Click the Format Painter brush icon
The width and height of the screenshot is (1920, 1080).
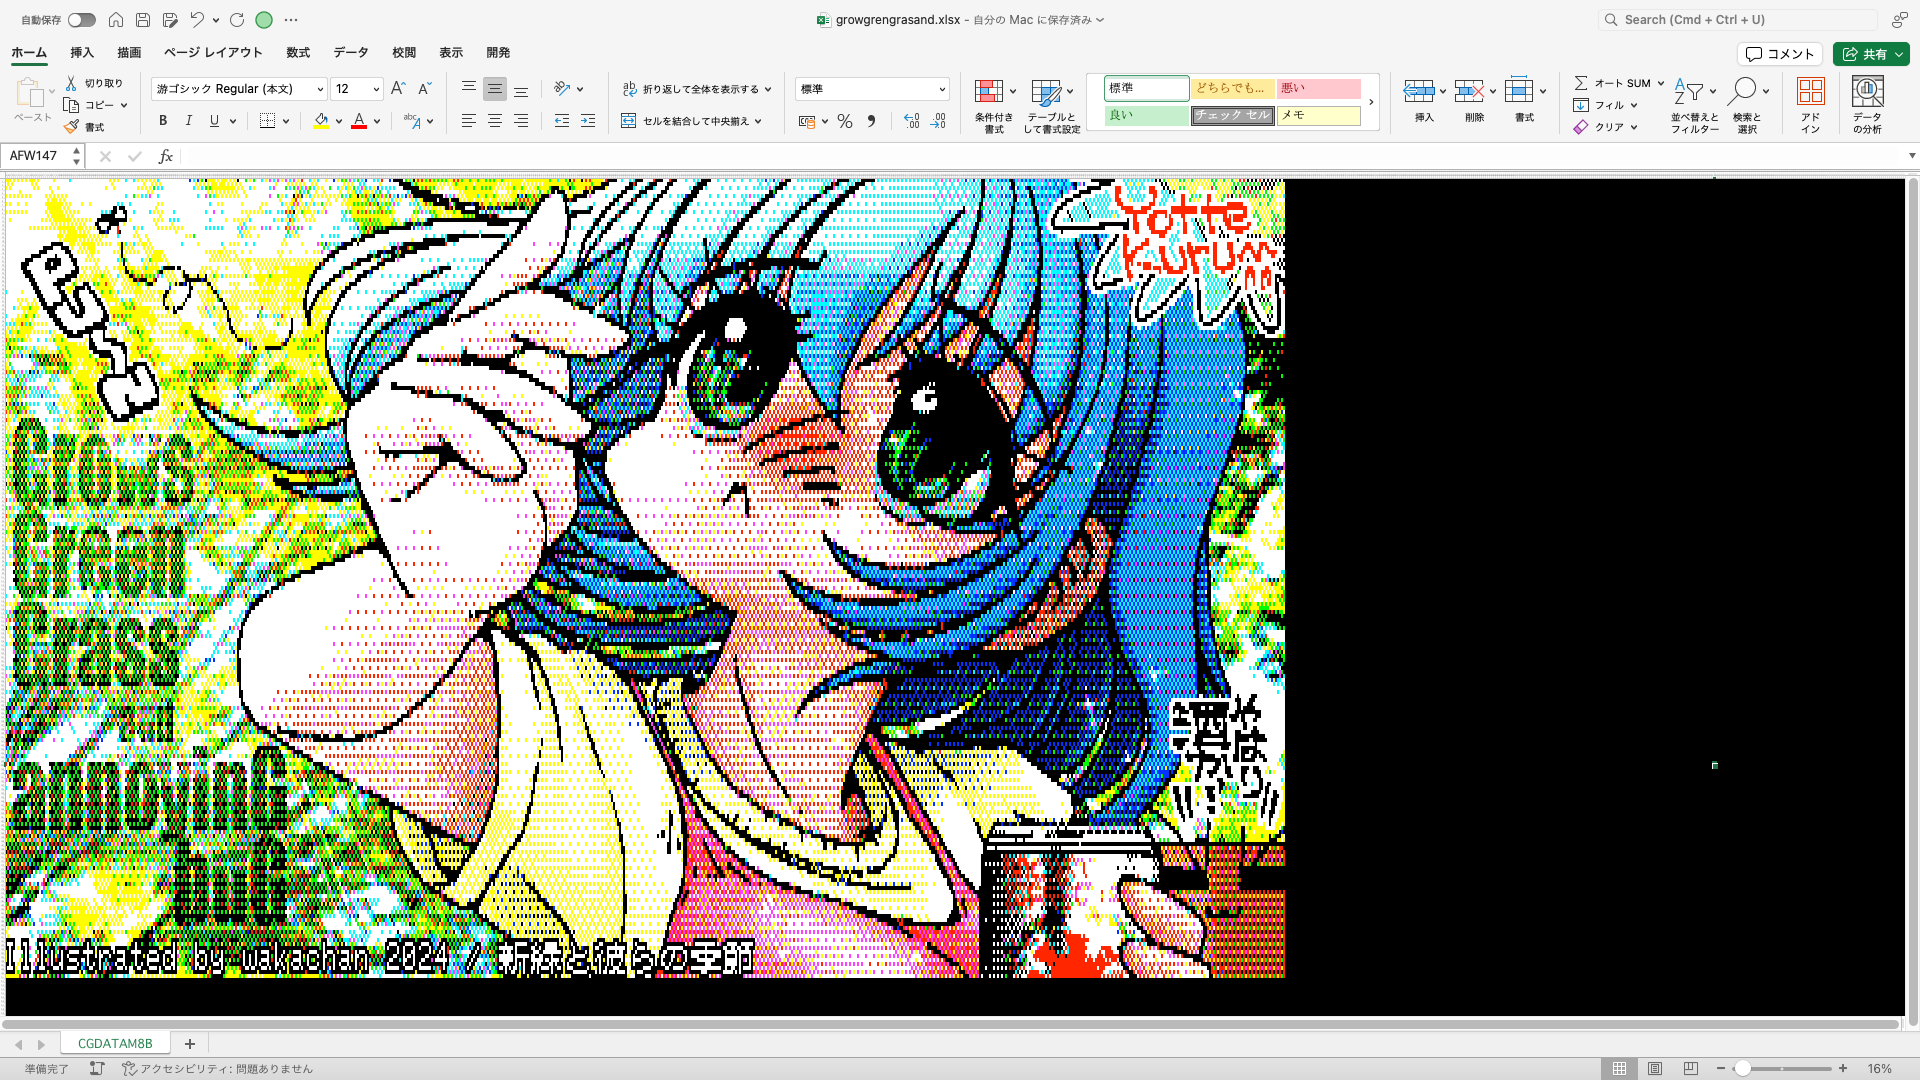tap(71, 127)
